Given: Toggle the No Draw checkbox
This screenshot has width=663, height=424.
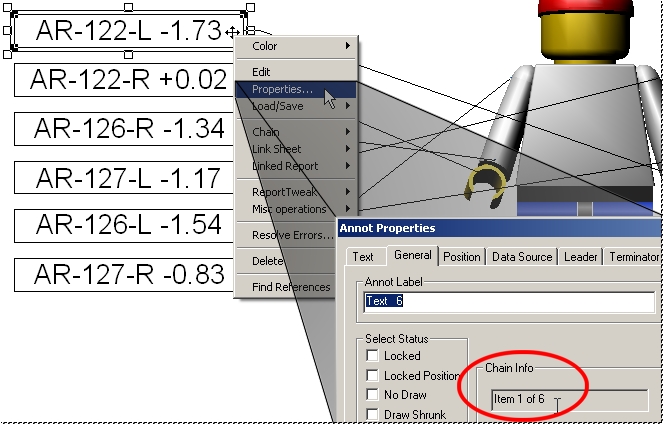Looking at the screenshot, I should click(373, 395).
